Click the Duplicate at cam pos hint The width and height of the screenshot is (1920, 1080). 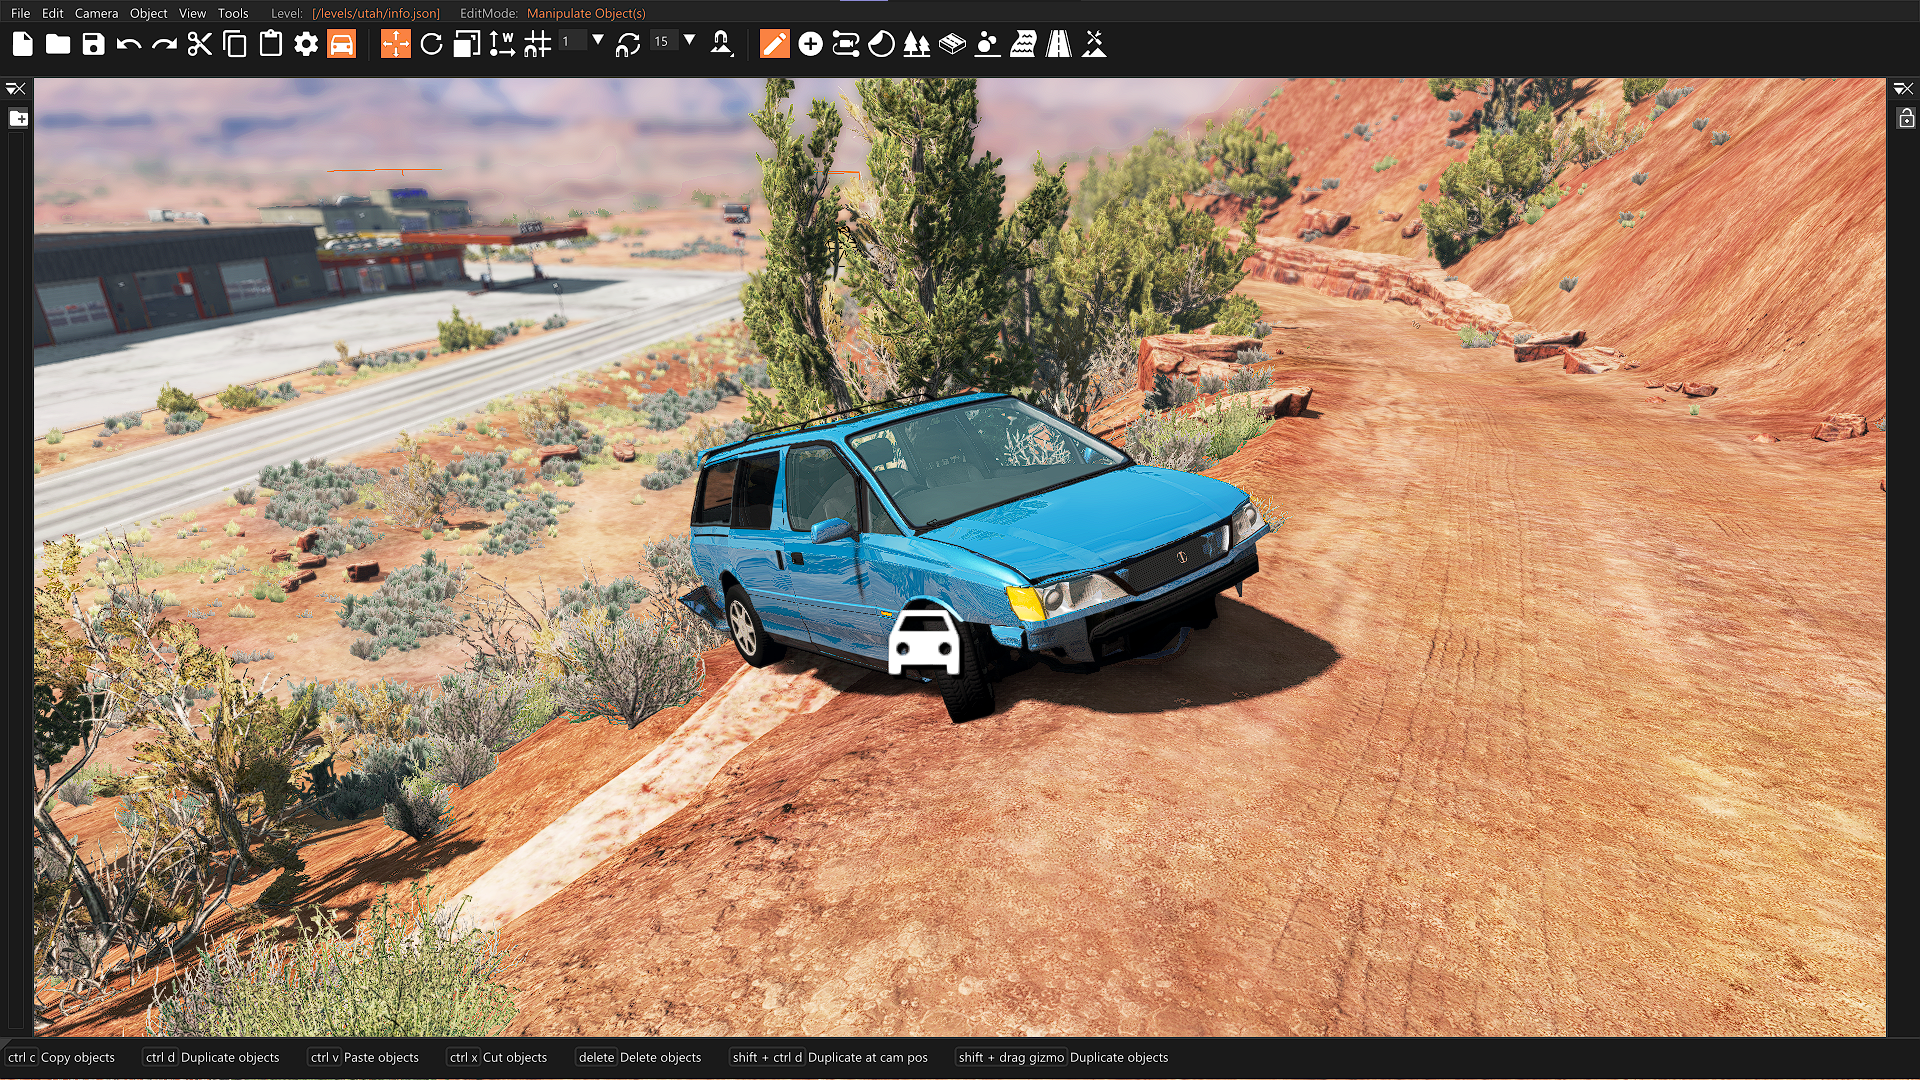830,1057
